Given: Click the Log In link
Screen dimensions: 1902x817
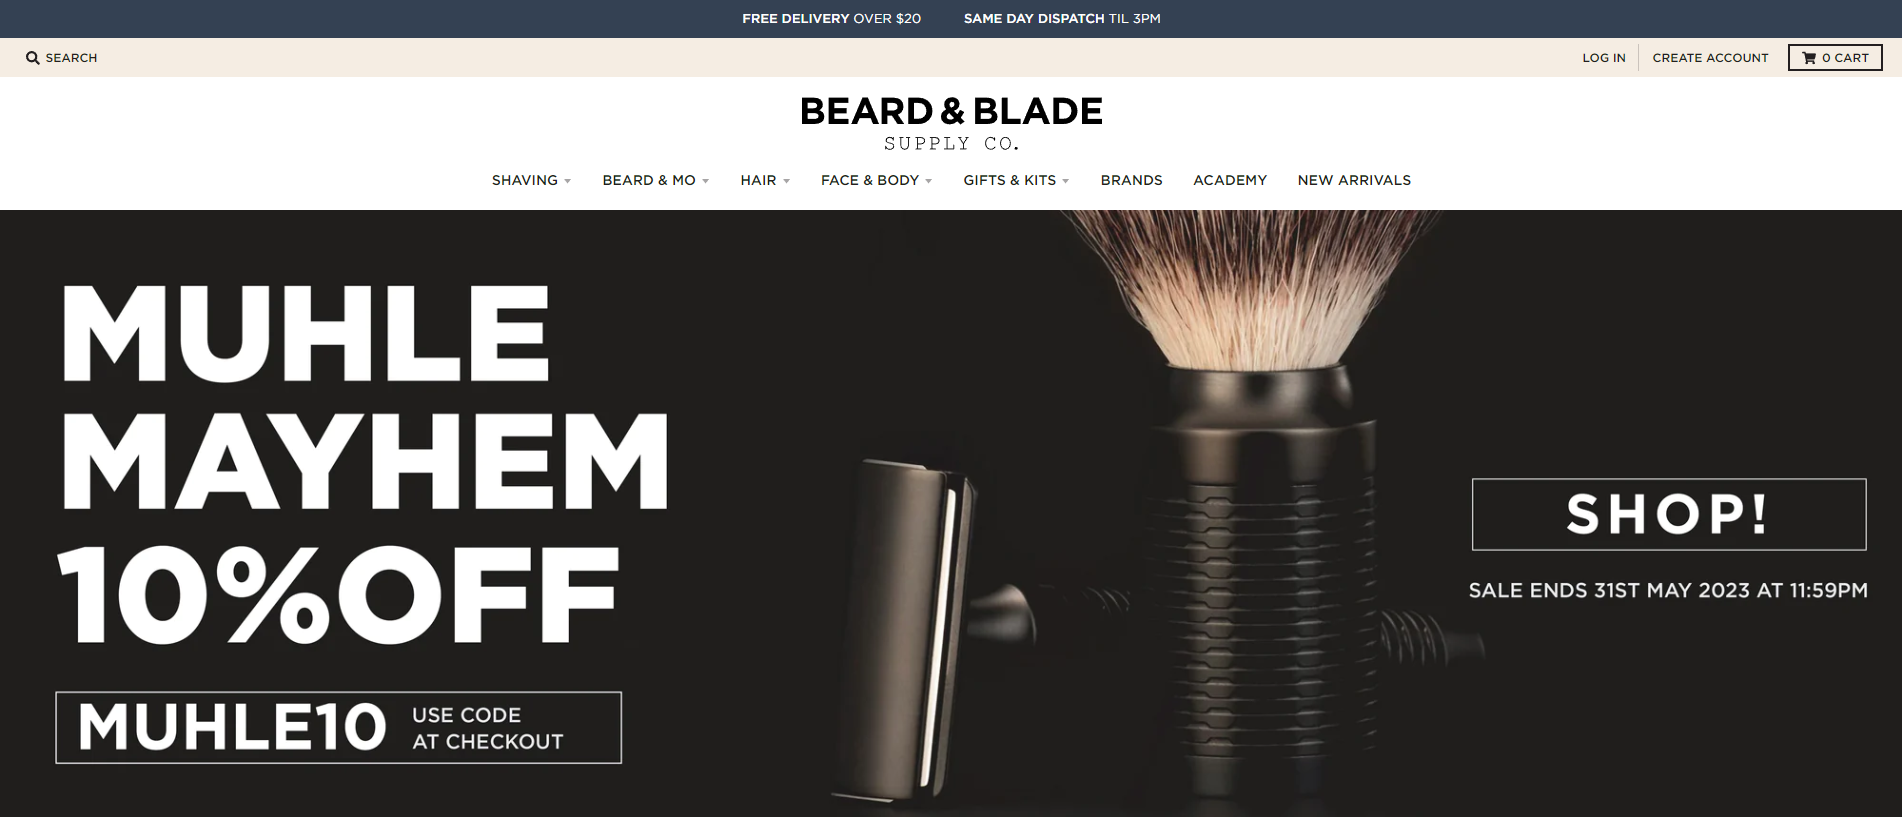Looking at the screenshot, I should point(1604,58).
